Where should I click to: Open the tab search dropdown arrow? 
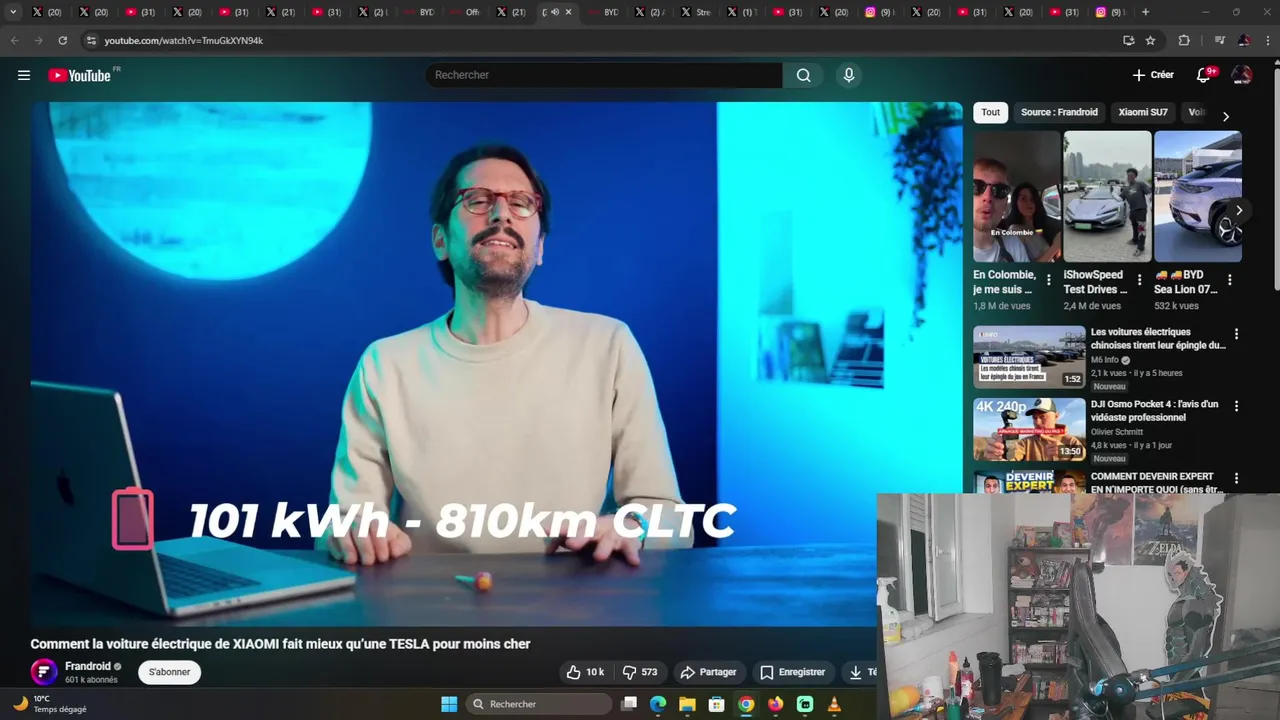(13, 12)
